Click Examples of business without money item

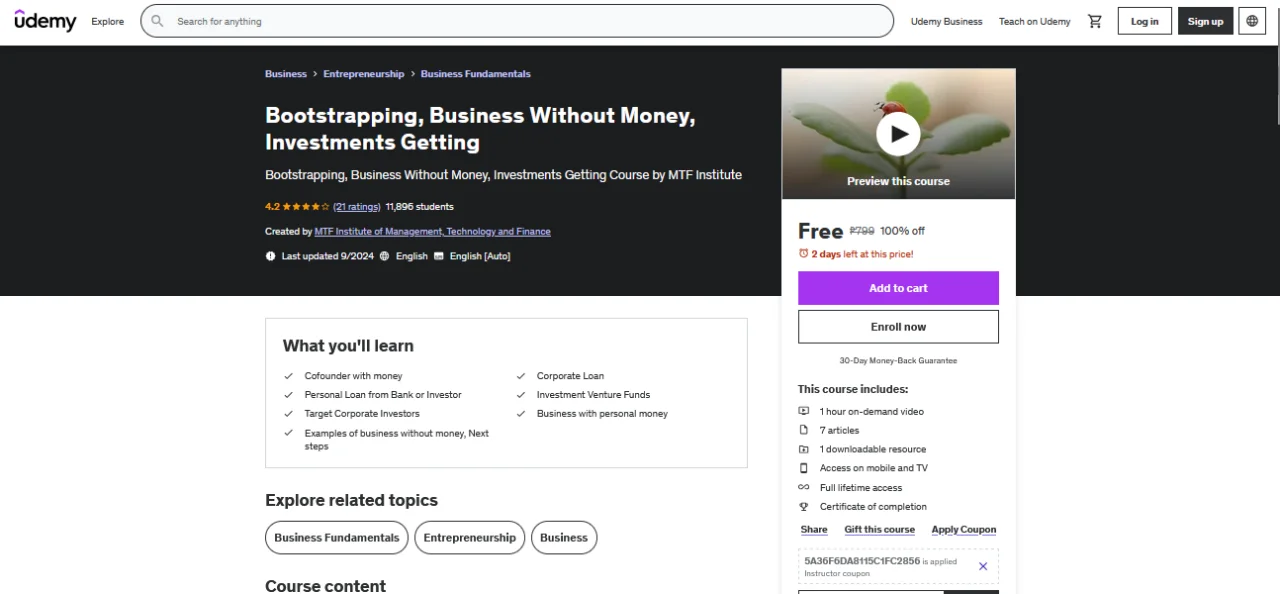click(397, 440)
